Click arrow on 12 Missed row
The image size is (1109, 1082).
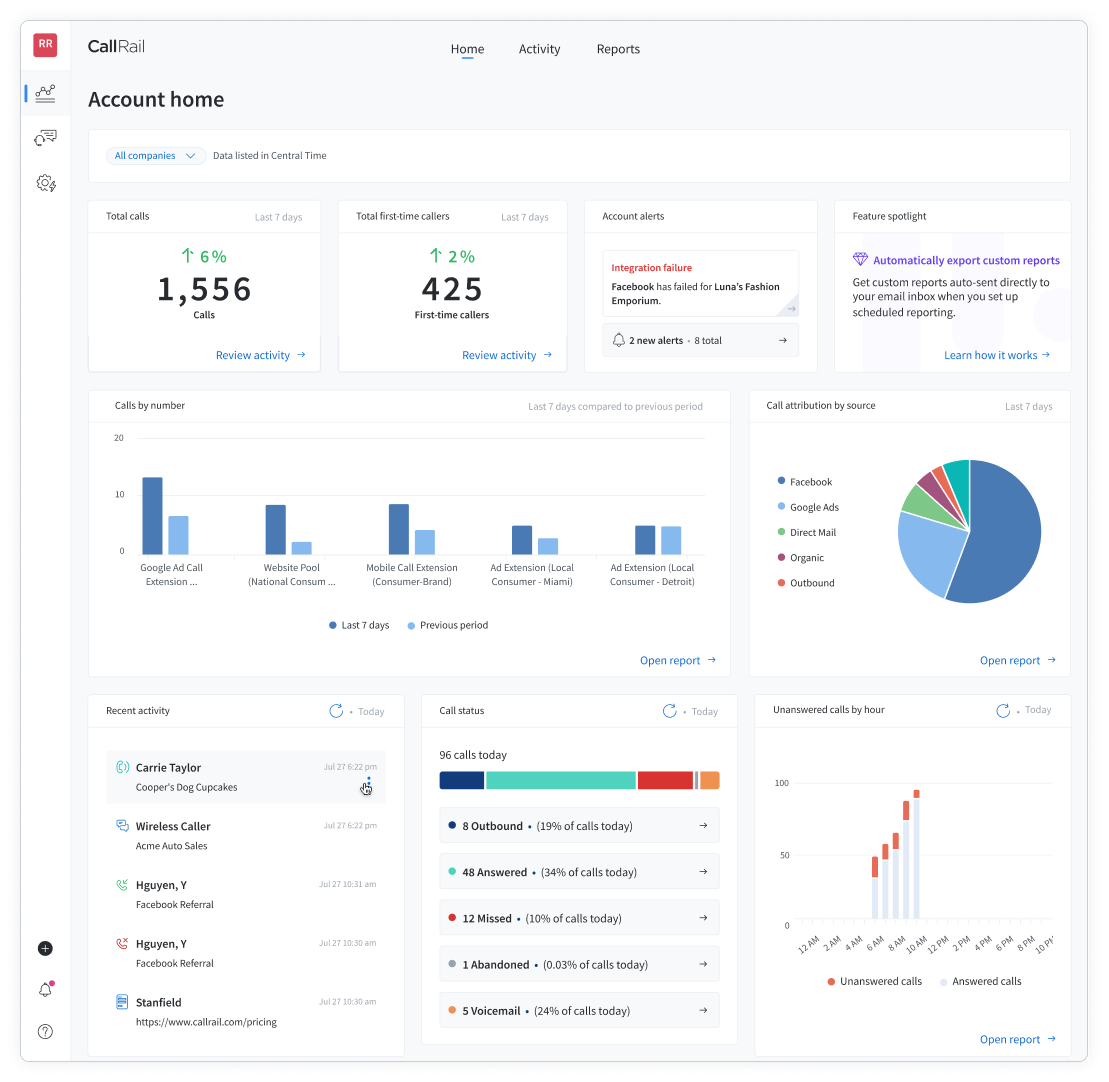pos(703,917)
